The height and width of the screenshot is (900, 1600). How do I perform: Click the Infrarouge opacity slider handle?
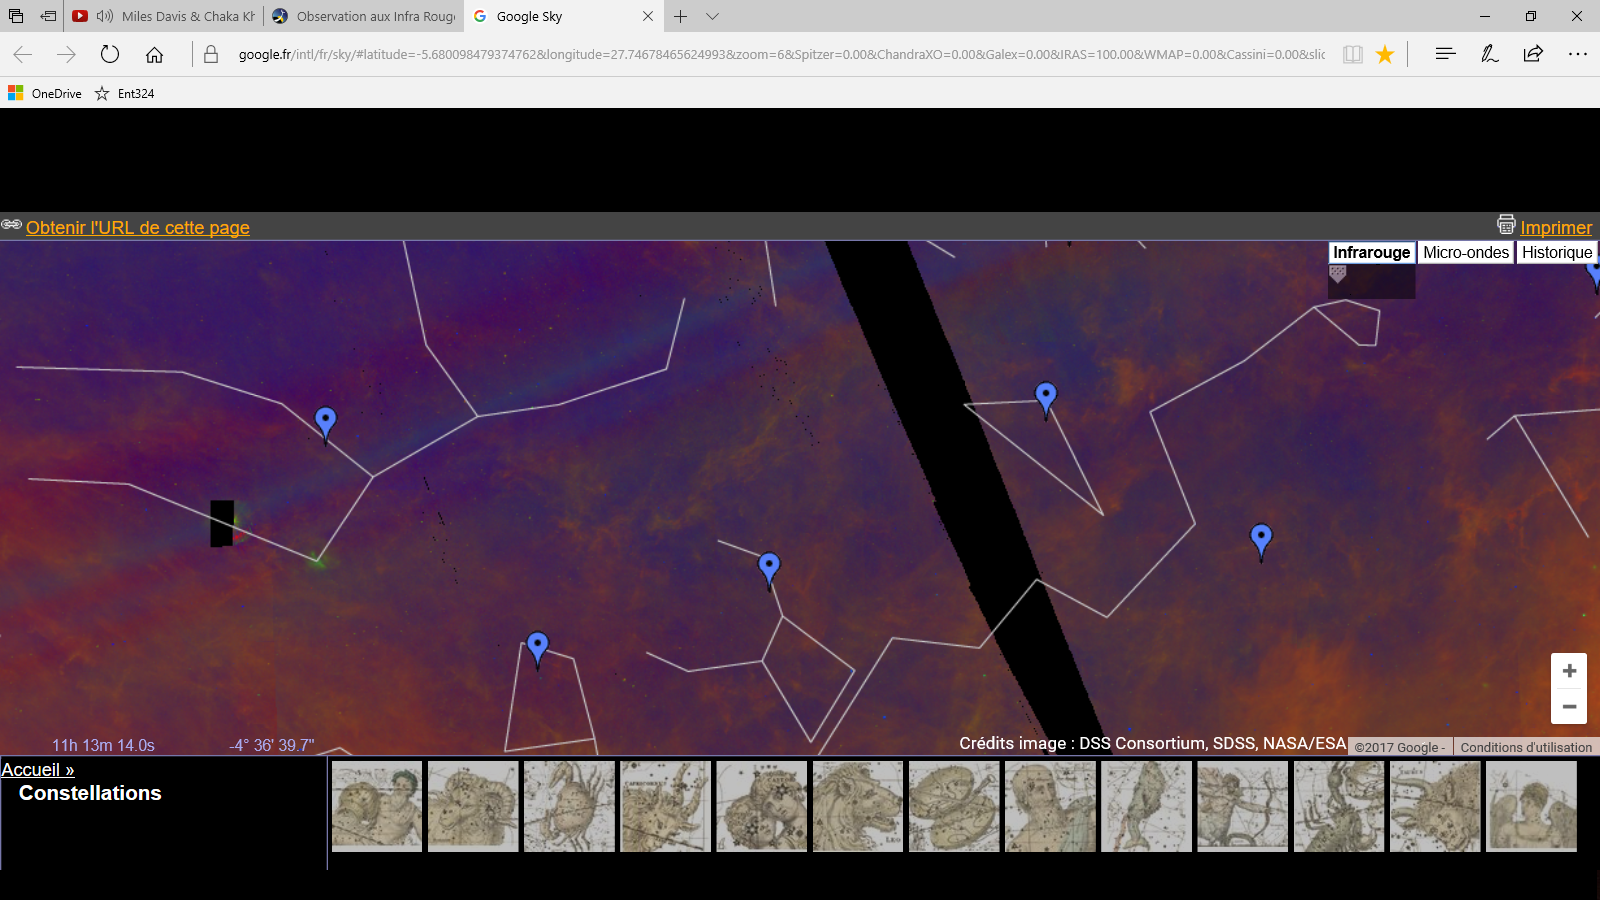(x=1338, y=273)
